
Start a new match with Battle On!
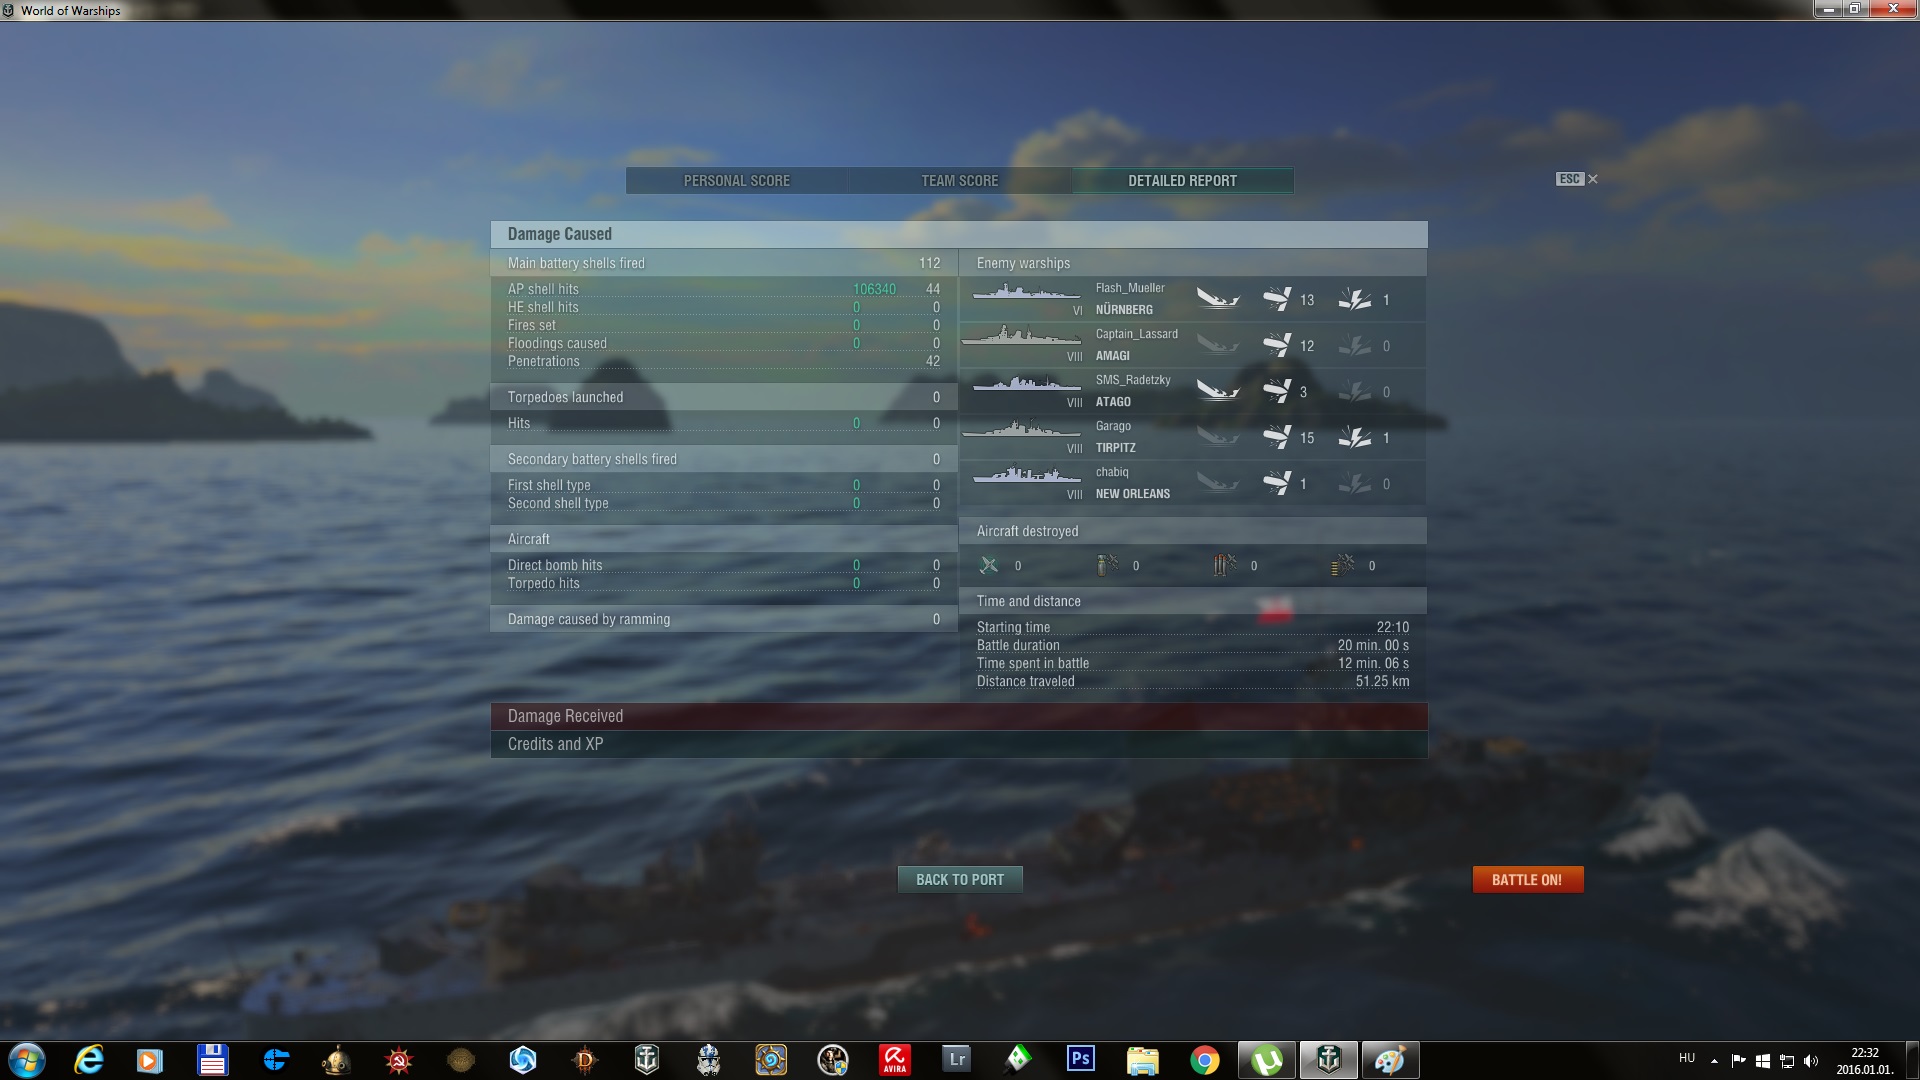1527,880
